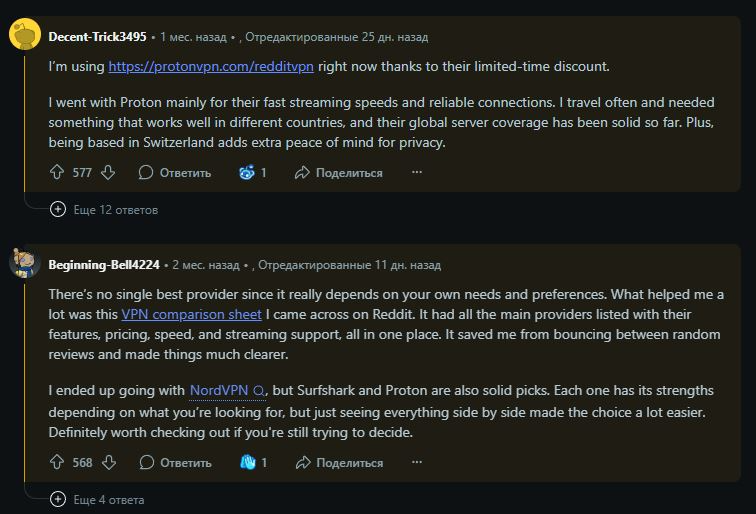
Task: Open Decent-Trick3495's avatar
Action: [24, 37]
